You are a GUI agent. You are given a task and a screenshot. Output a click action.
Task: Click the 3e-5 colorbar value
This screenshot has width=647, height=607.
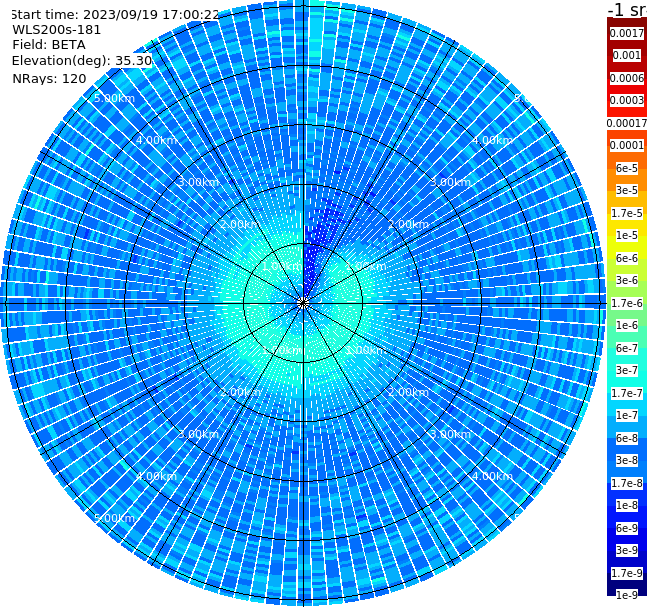coord(627,190)
